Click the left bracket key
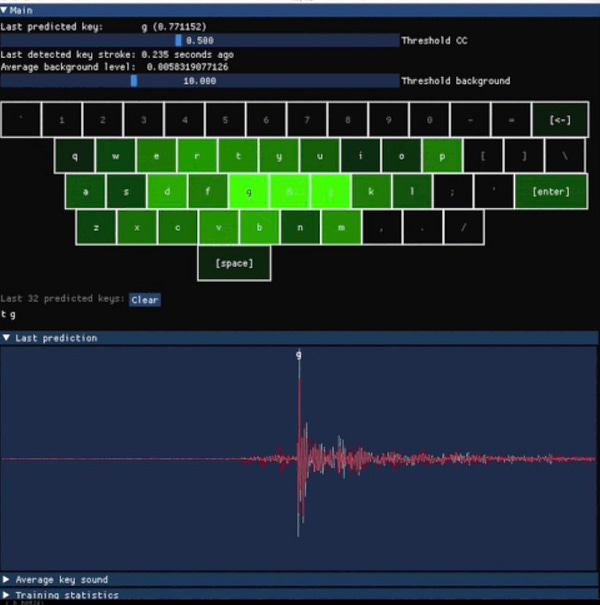This screenshot has height=605, width=600. 483,155
